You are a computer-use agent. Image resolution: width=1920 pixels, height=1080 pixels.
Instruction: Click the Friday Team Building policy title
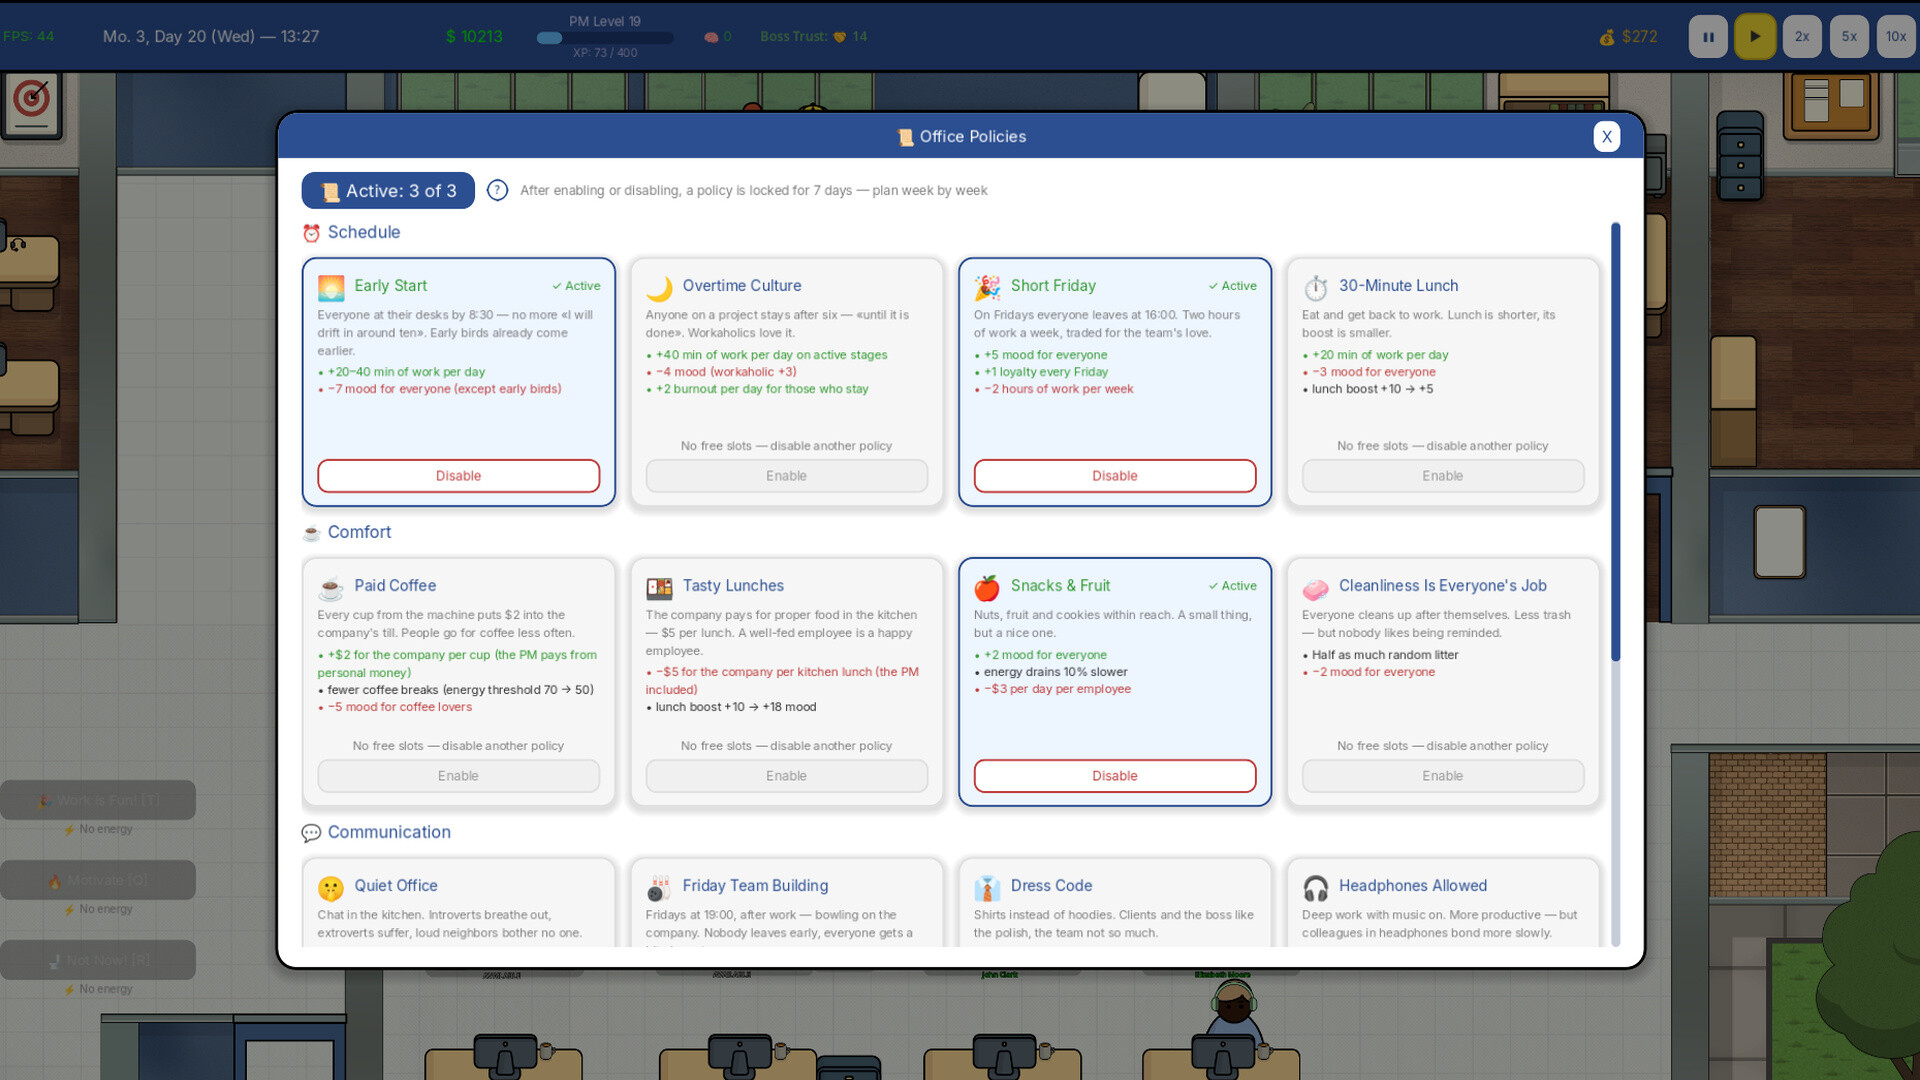click(755, 886)
